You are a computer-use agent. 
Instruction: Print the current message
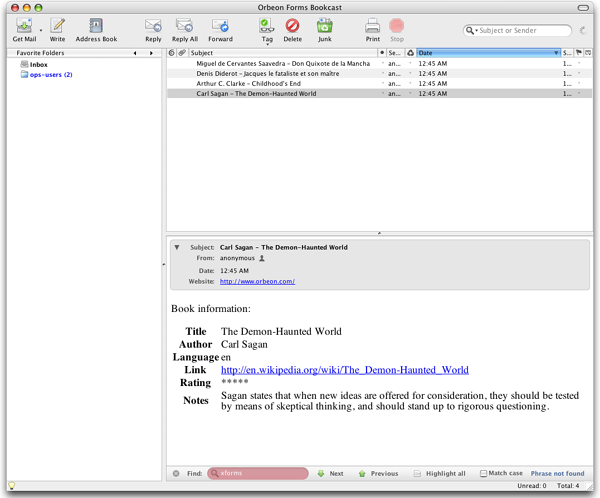pos(372,26)
